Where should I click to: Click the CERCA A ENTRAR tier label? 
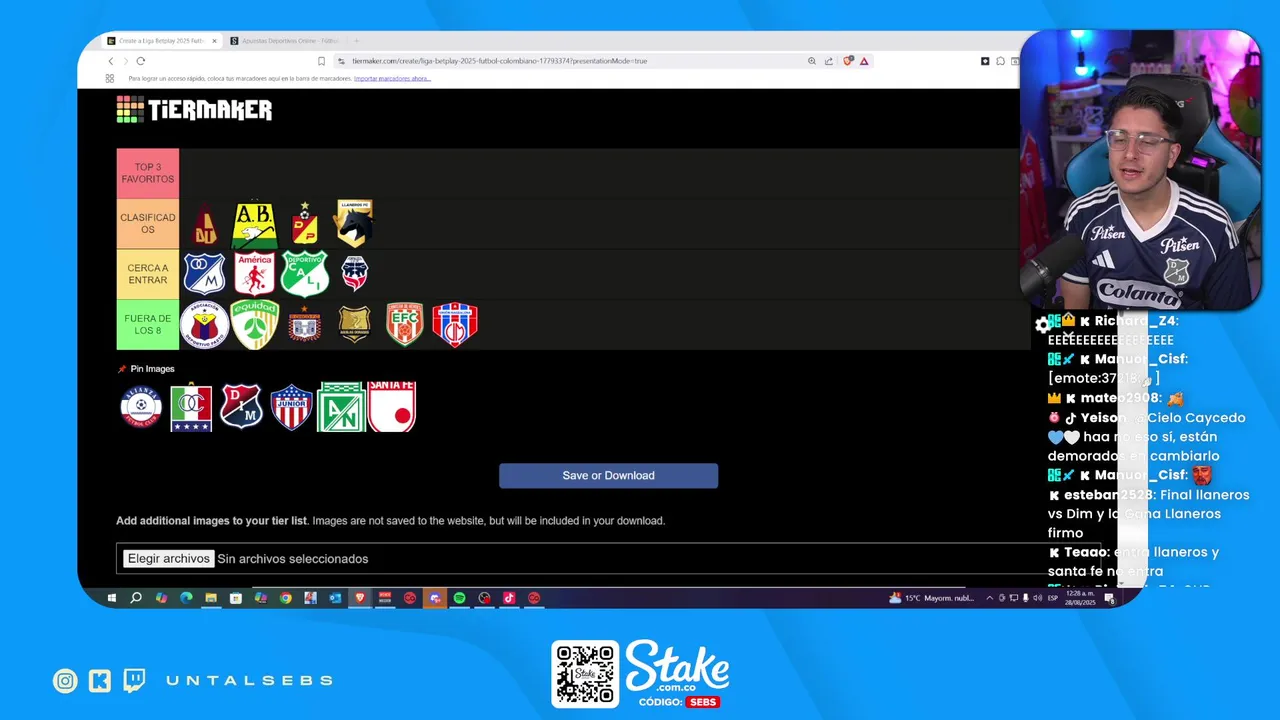148,274
